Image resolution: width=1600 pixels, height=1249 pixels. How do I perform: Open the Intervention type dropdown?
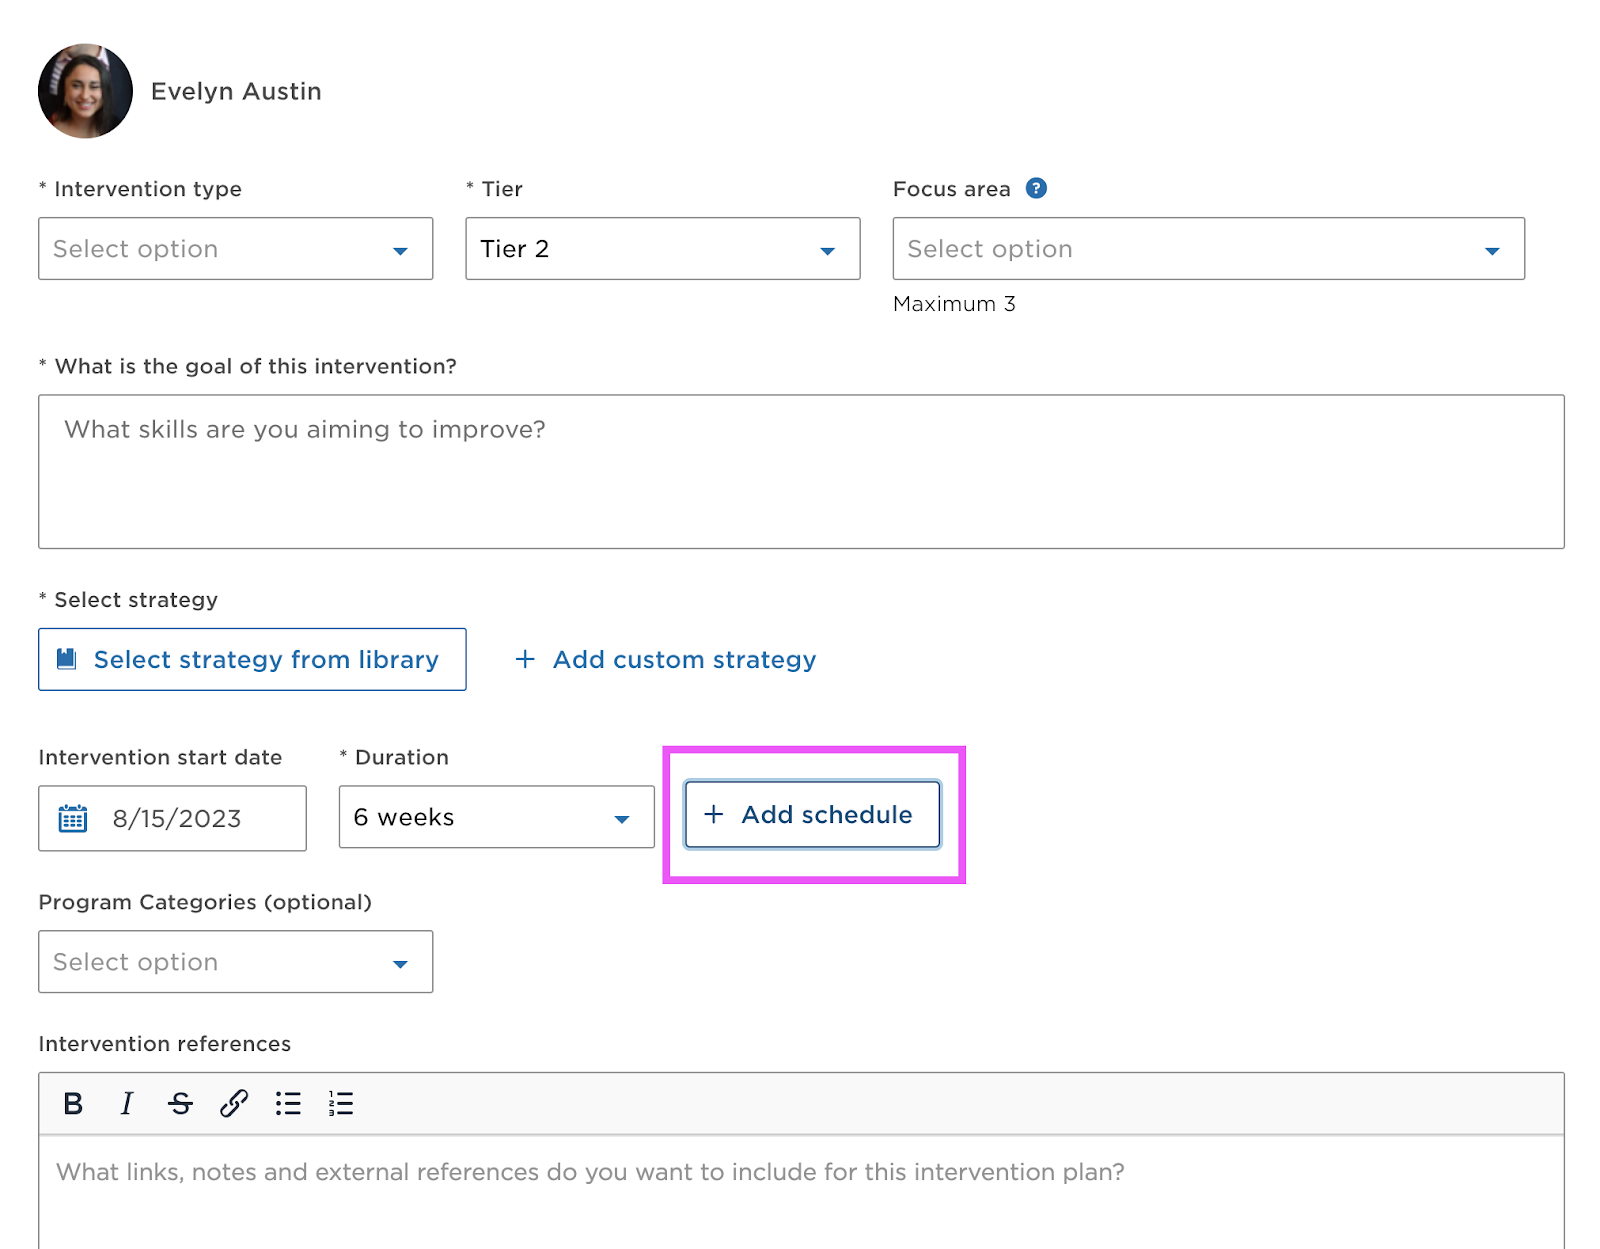(235, 249)
